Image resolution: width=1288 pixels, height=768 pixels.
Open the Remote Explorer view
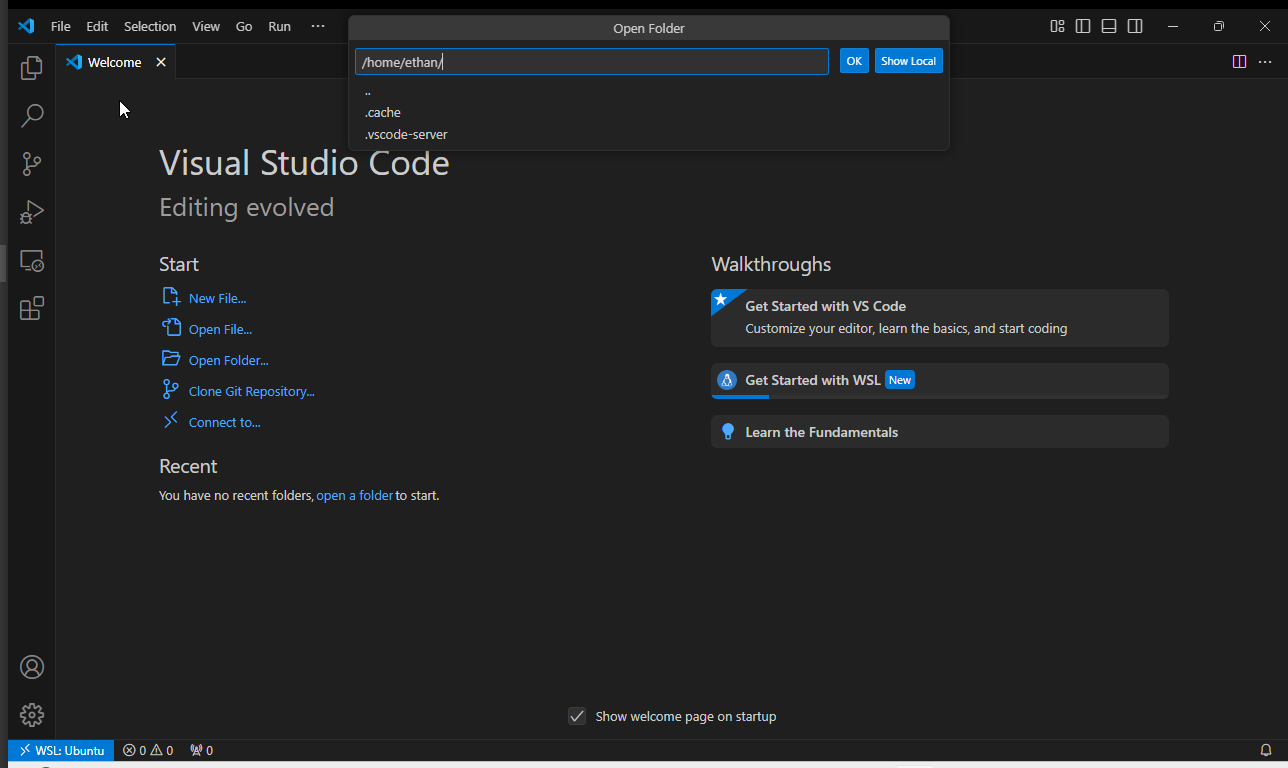32,261
